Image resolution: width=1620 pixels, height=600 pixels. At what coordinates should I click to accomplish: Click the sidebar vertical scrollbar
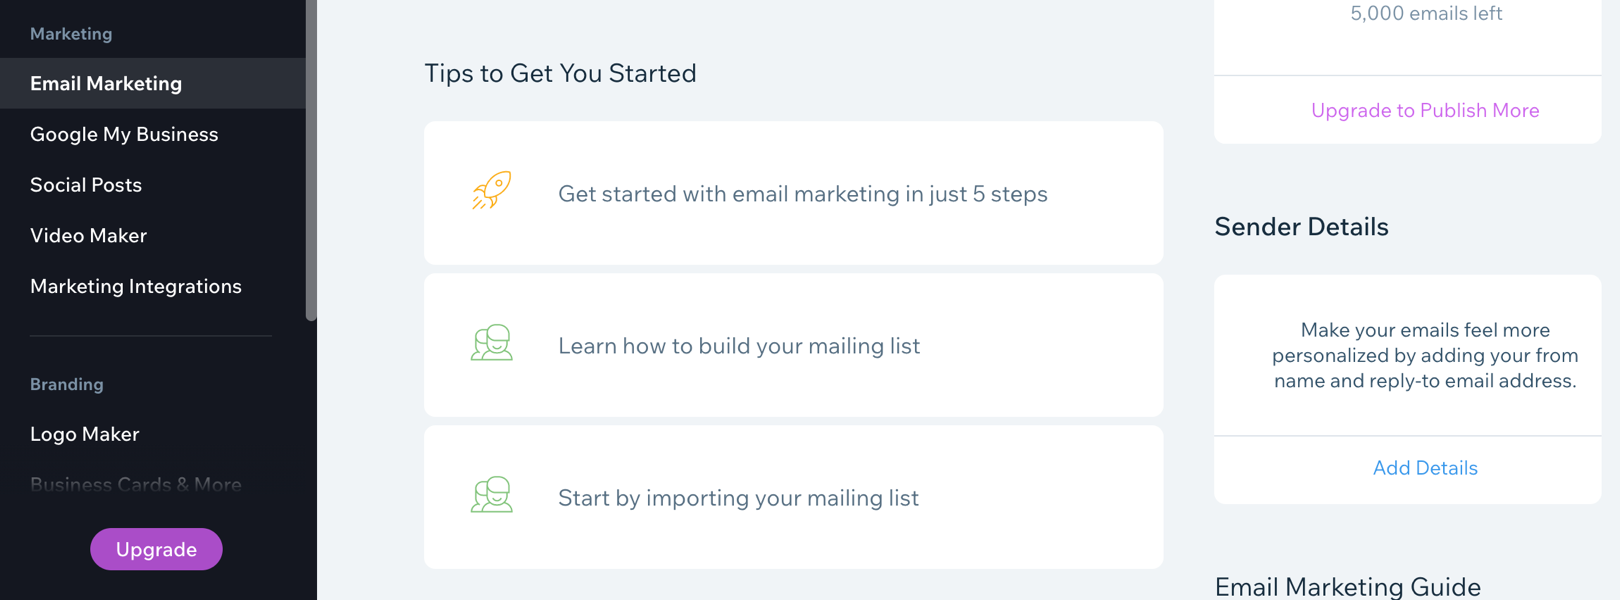tap(311, 160)
